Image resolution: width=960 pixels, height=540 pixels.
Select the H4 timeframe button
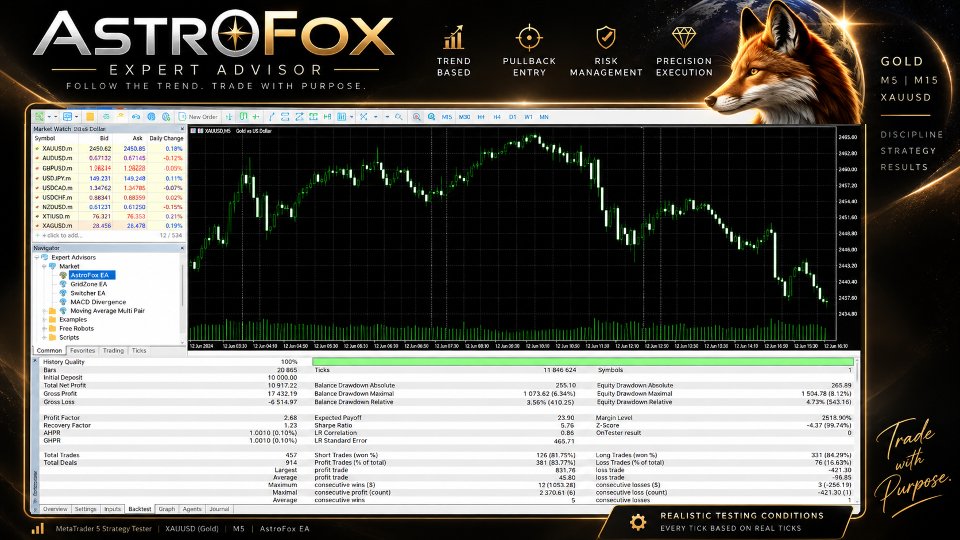[497, 116]
